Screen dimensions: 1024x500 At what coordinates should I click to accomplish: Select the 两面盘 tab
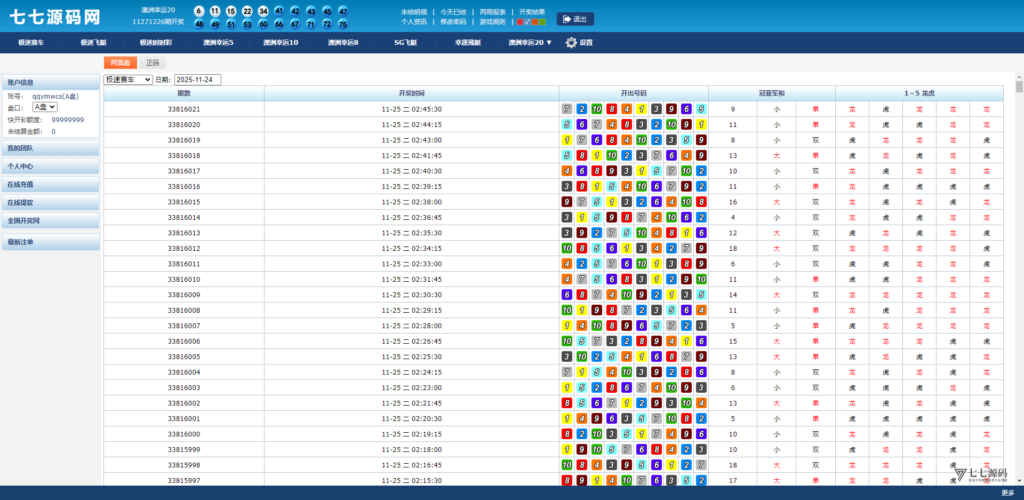click(120, 63)
